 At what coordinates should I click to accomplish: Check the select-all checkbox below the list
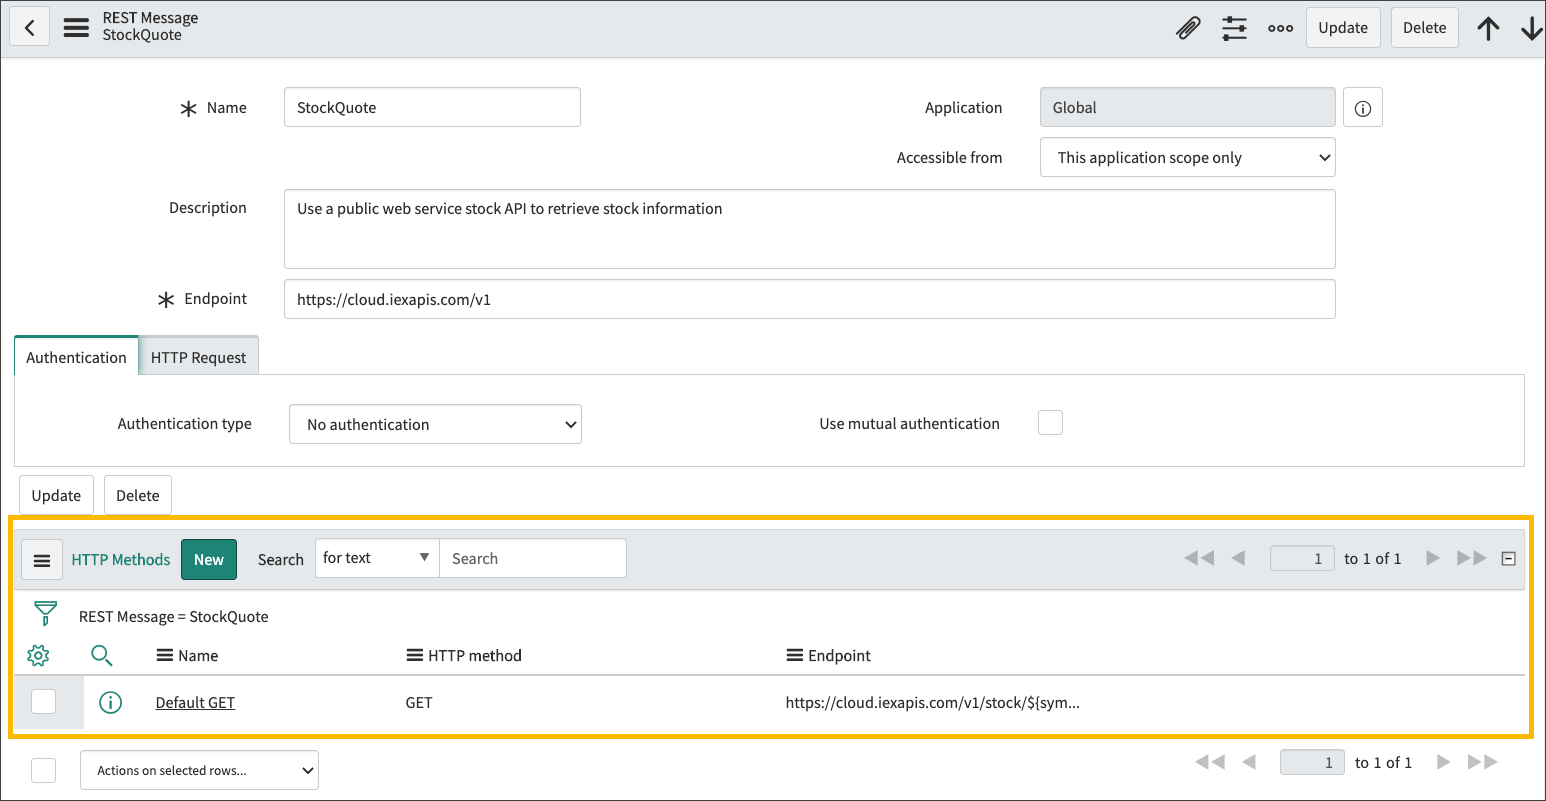tap(44, 770)
